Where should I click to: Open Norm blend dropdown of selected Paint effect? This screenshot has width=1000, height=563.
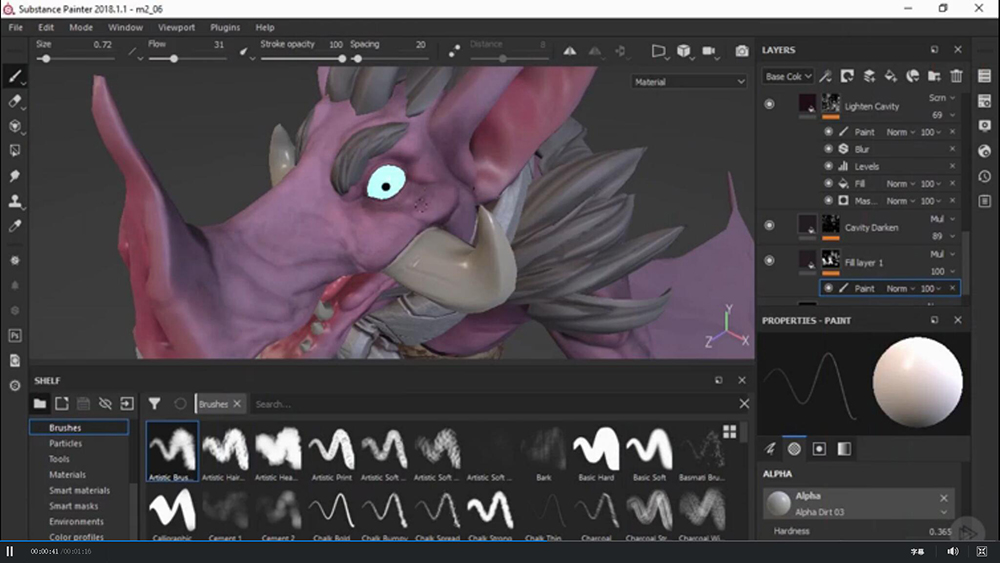pos(901,288)
